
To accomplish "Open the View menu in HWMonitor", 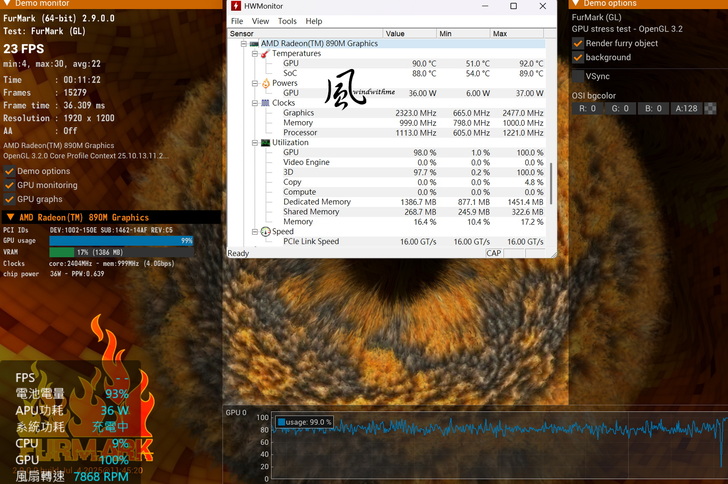I will (x=260, y=21).
